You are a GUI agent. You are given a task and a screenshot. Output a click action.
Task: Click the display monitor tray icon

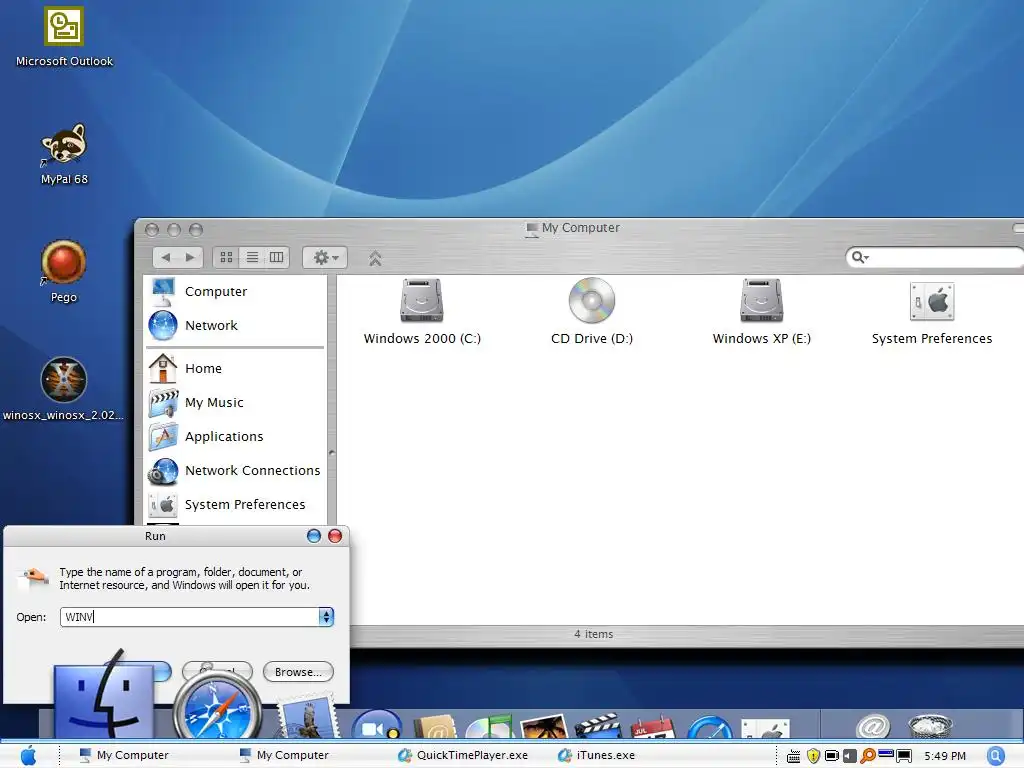point(904,756)
